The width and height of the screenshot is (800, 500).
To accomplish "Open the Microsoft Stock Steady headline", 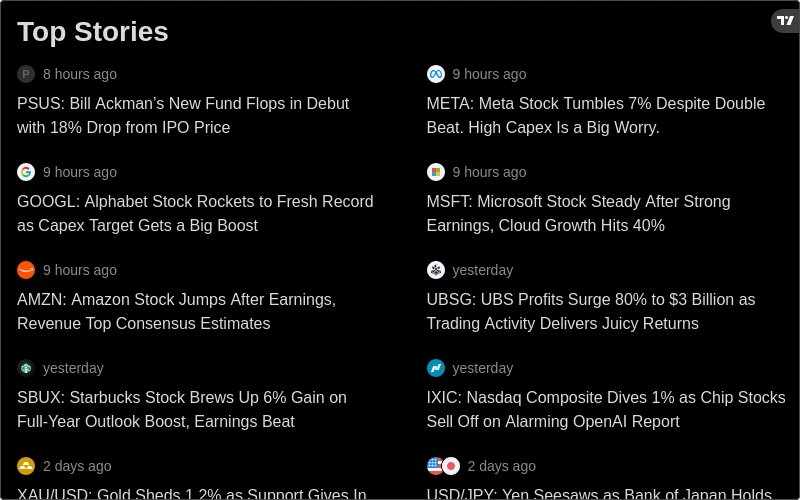I will pos(579,213).
